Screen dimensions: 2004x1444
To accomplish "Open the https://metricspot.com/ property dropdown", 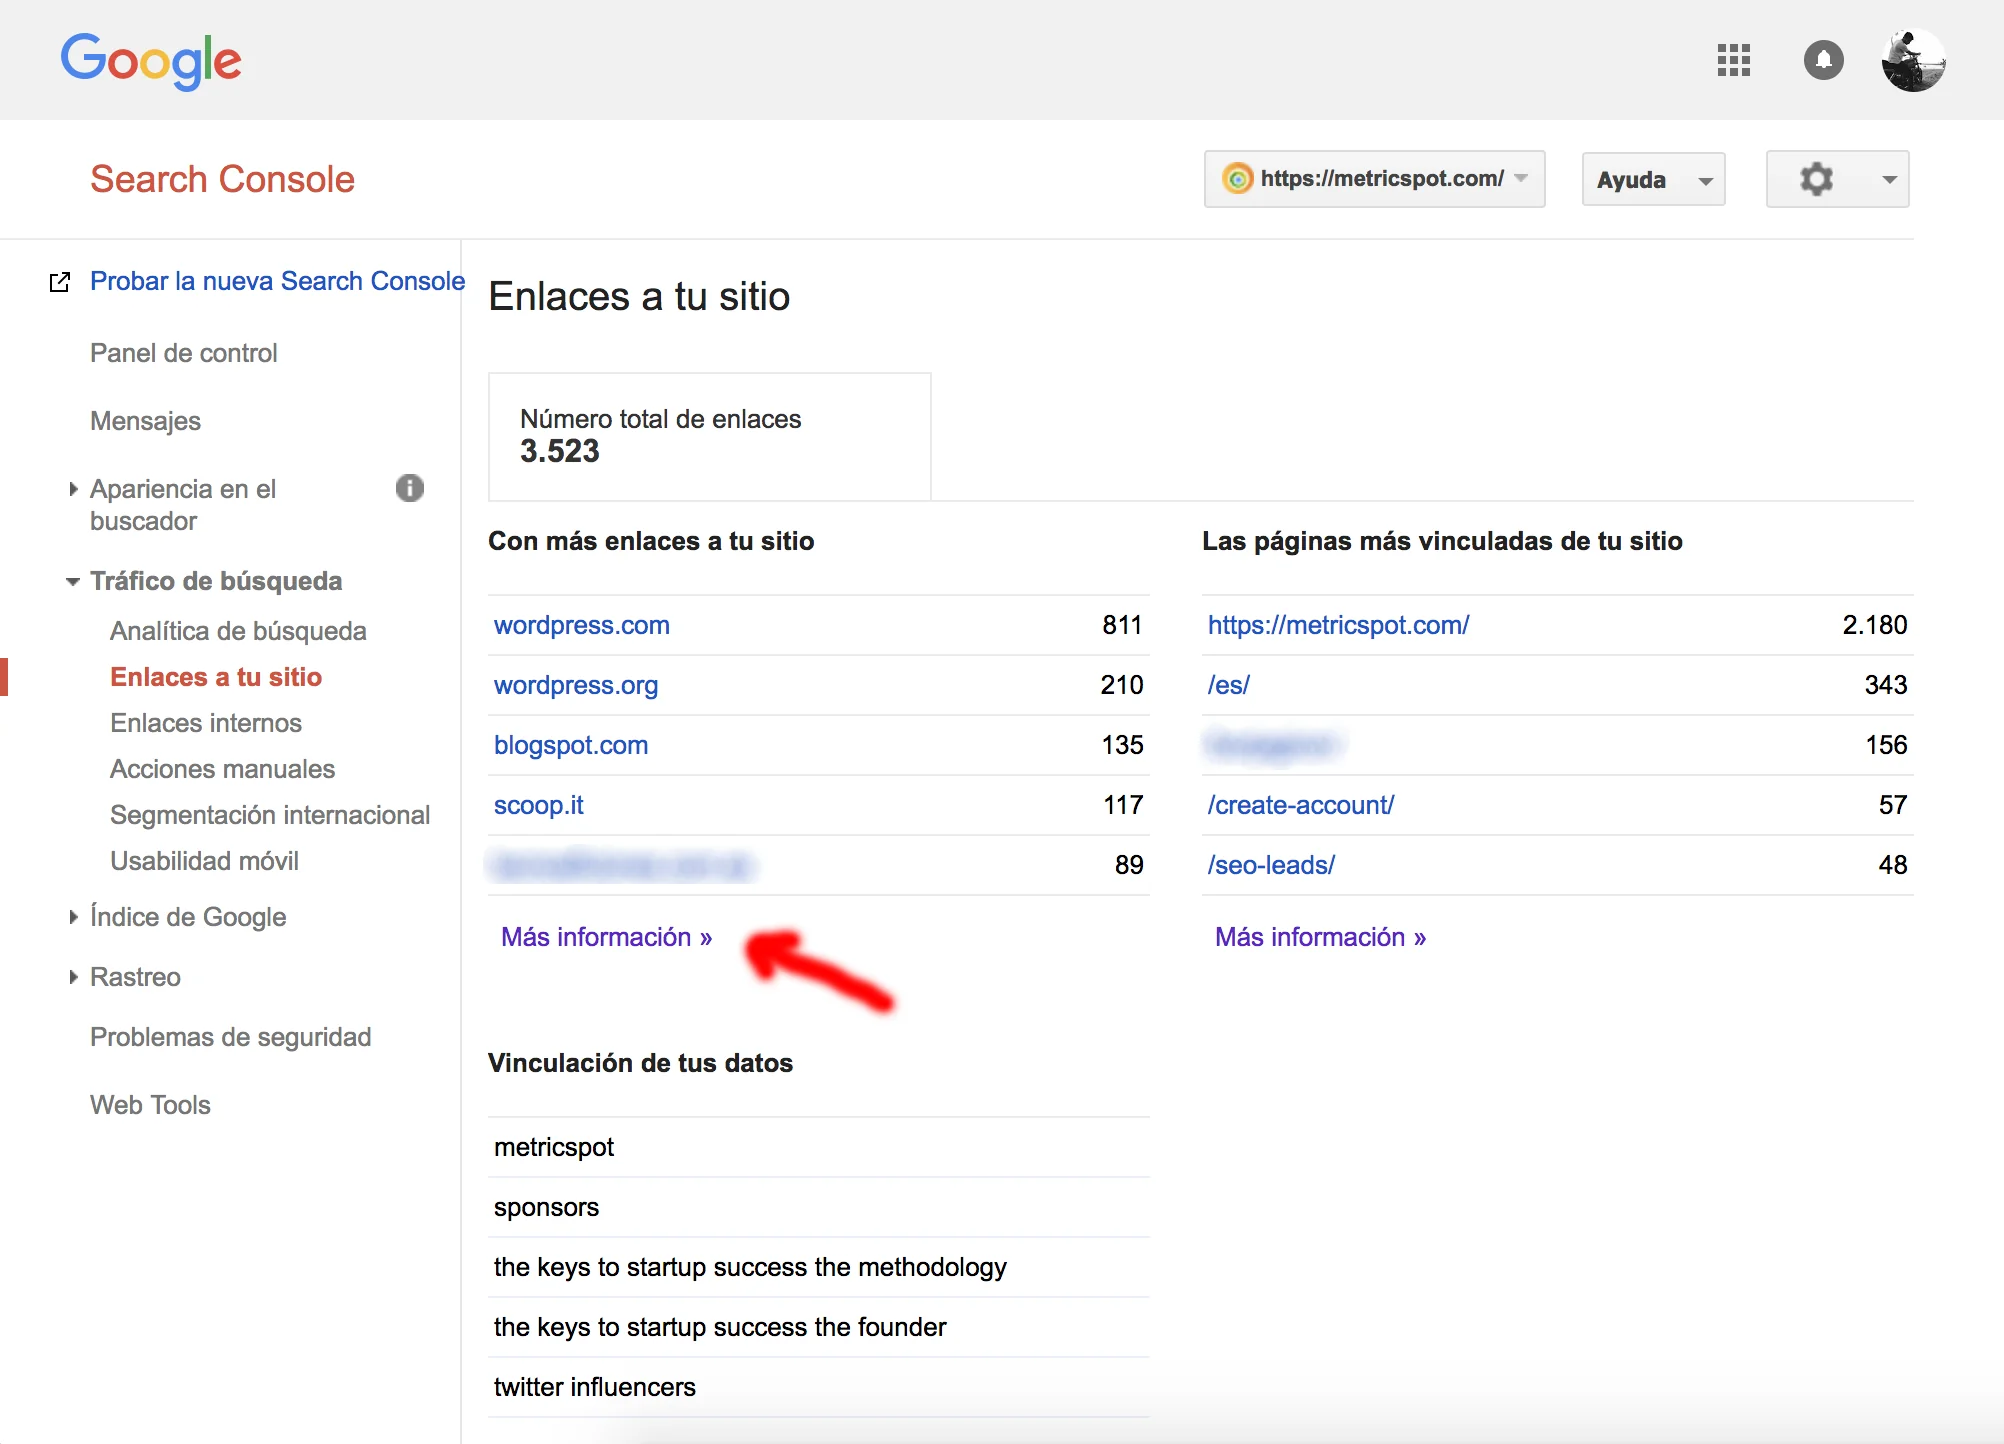I will coord(1374,179).
